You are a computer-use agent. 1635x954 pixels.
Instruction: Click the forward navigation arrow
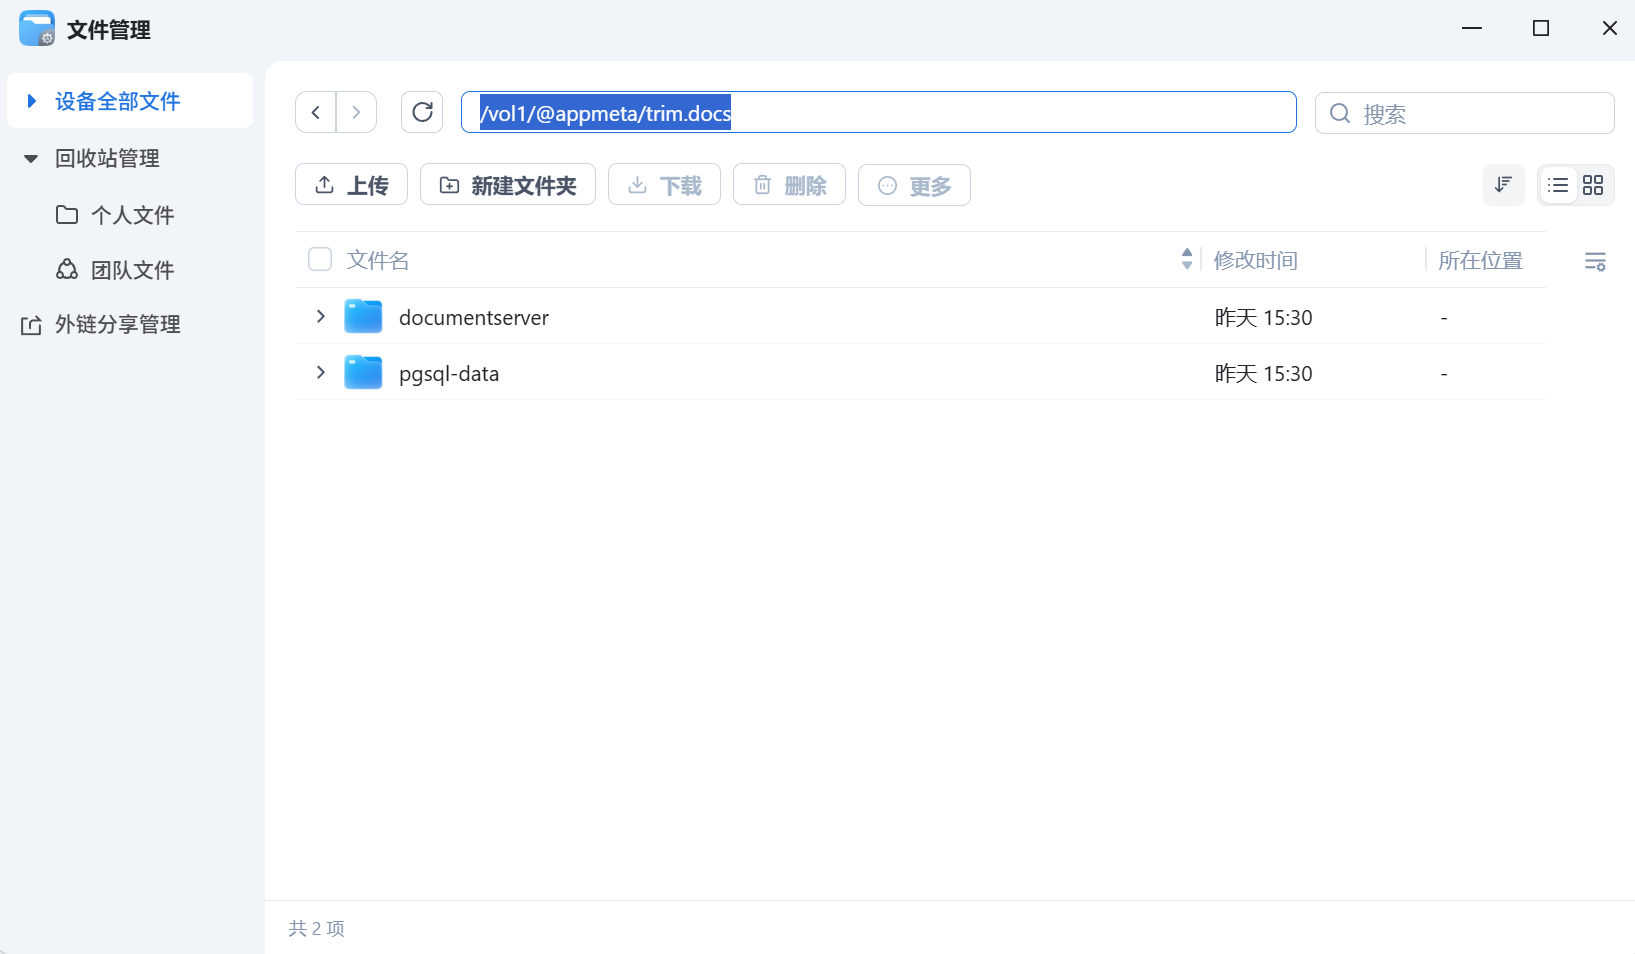coord(357,112)
